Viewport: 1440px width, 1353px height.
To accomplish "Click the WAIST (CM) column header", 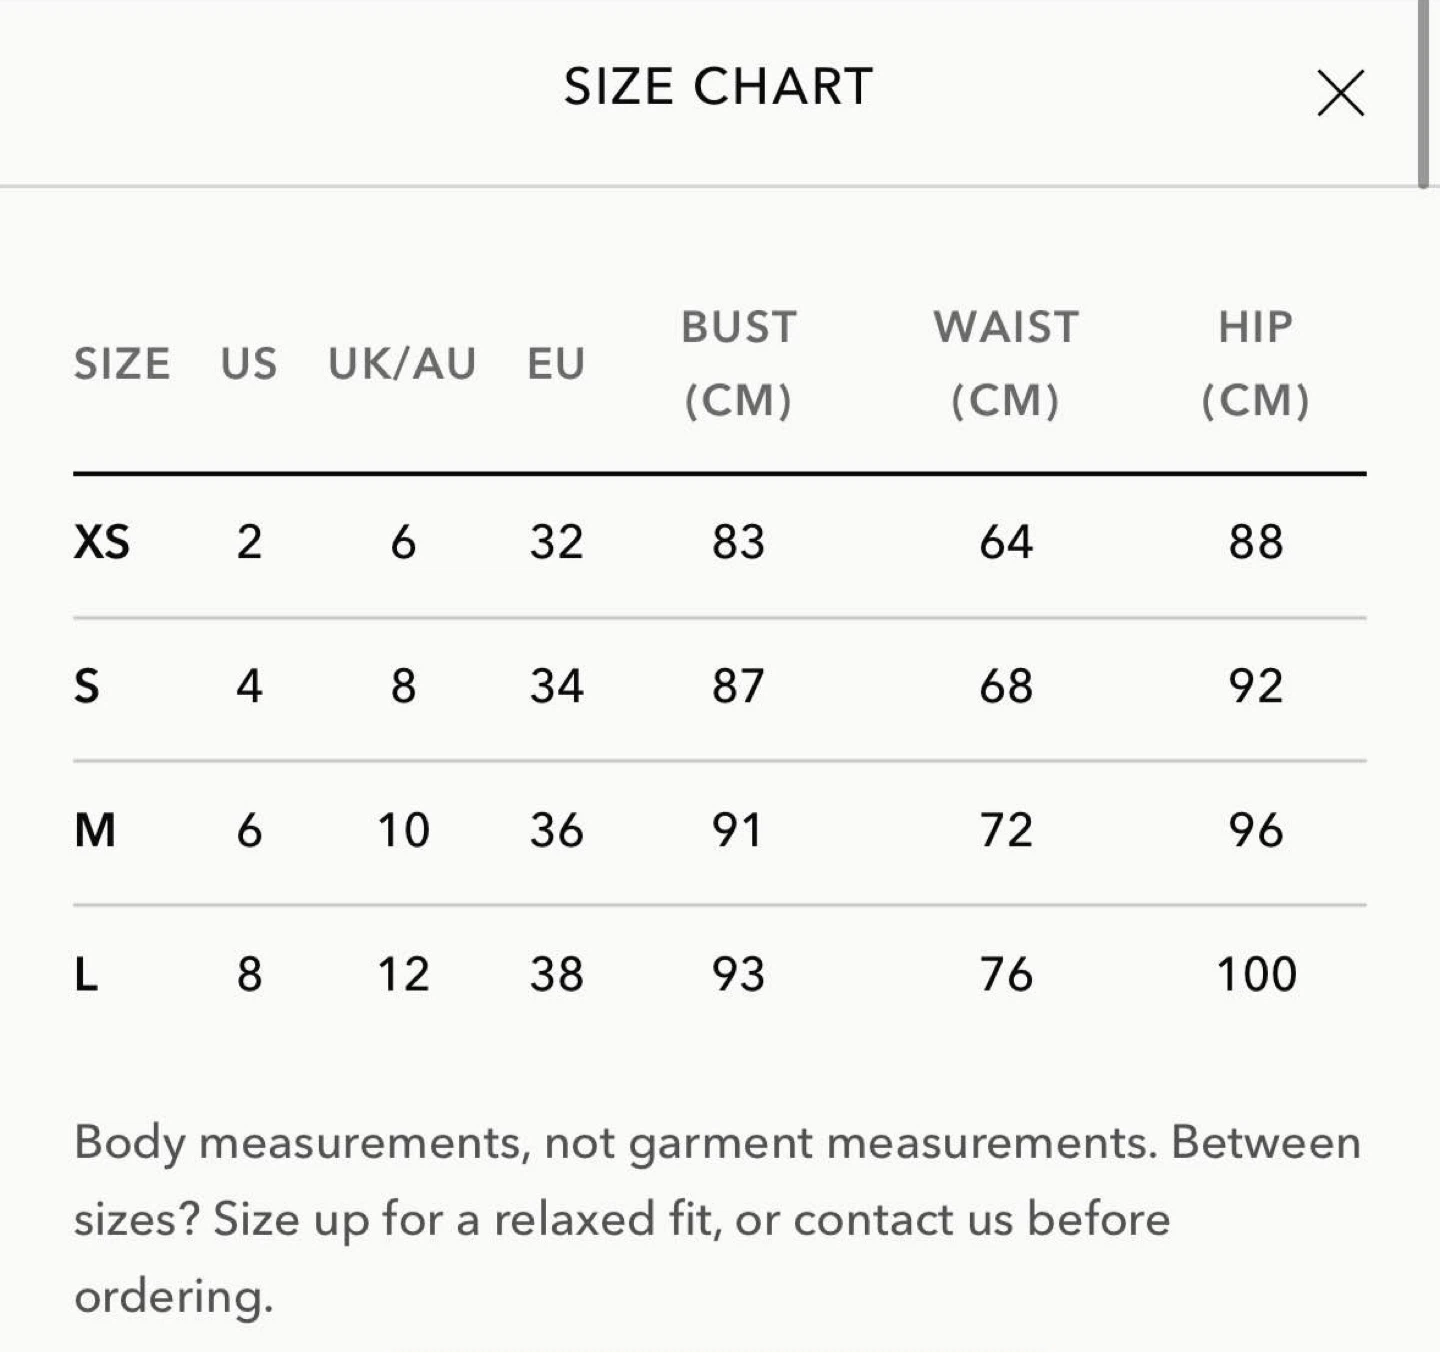I will tap(1006, 364).
